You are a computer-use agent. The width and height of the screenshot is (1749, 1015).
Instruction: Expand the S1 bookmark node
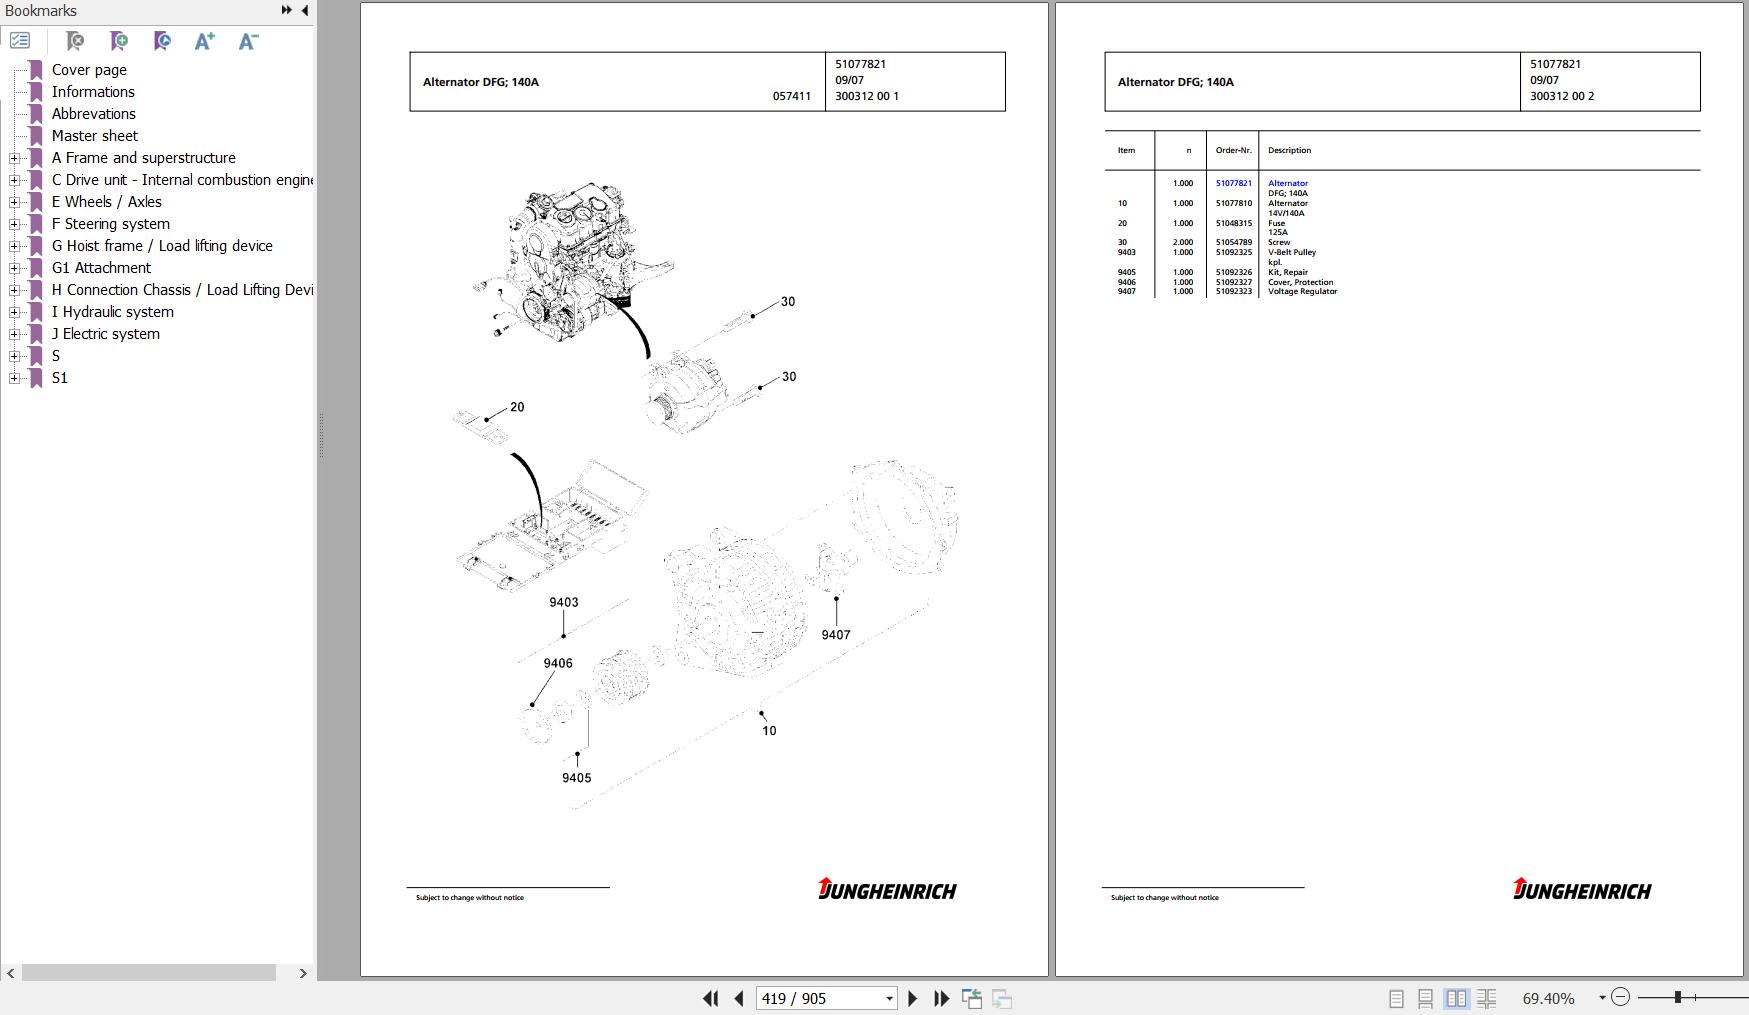pos(14,378)
